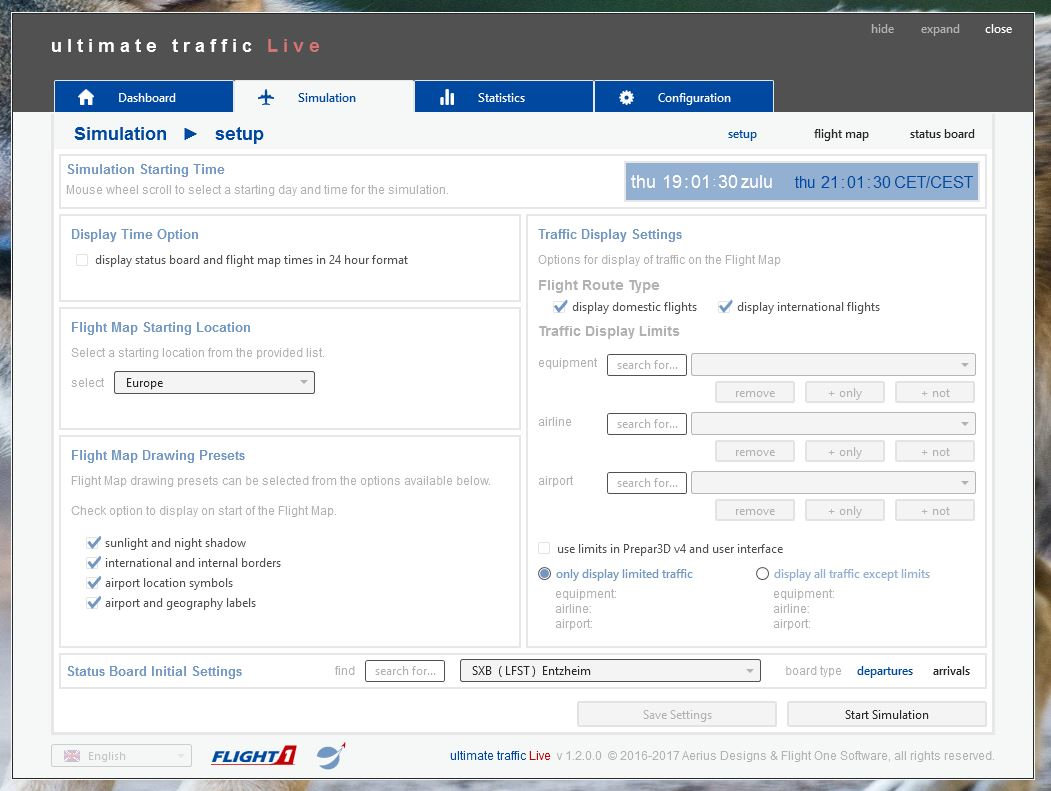Click the Configuration gear icon
The image size is (1051, 791).
(x=626, y=98)
